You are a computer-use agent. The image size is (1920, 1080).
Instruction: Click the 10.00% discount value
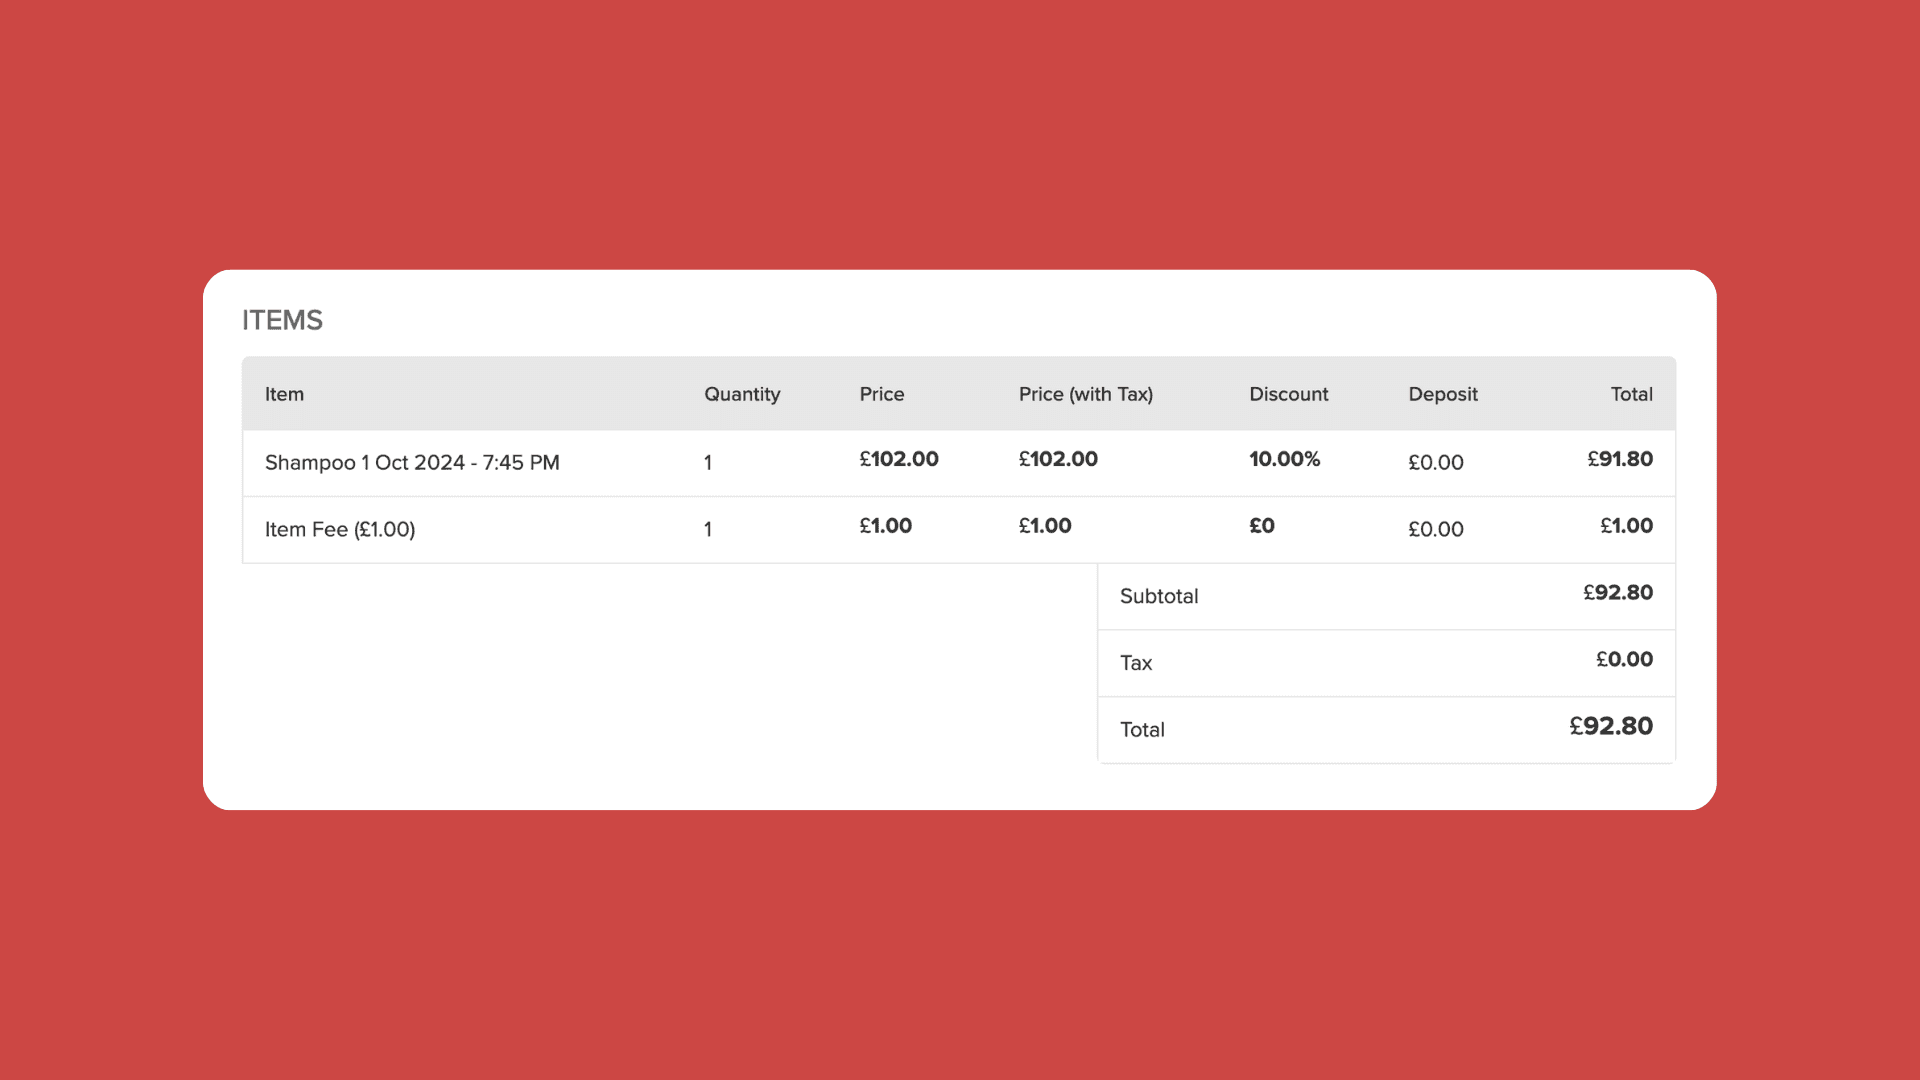1284,459
